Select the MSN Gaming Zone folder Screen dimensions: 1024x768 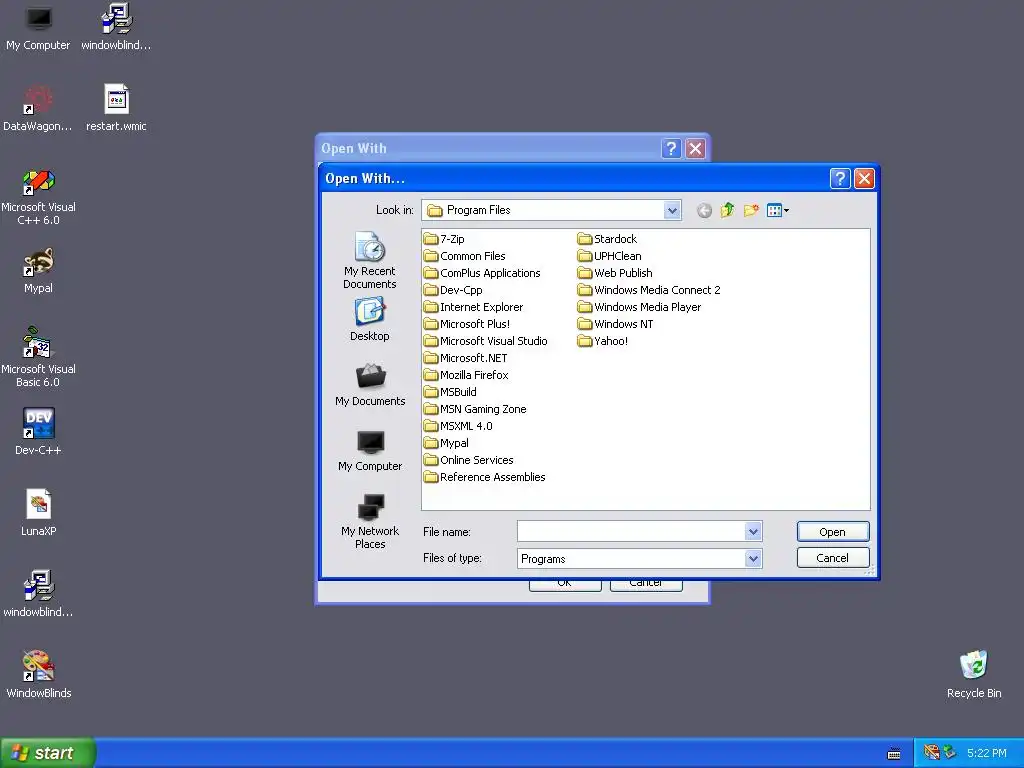tap(475, 409)
